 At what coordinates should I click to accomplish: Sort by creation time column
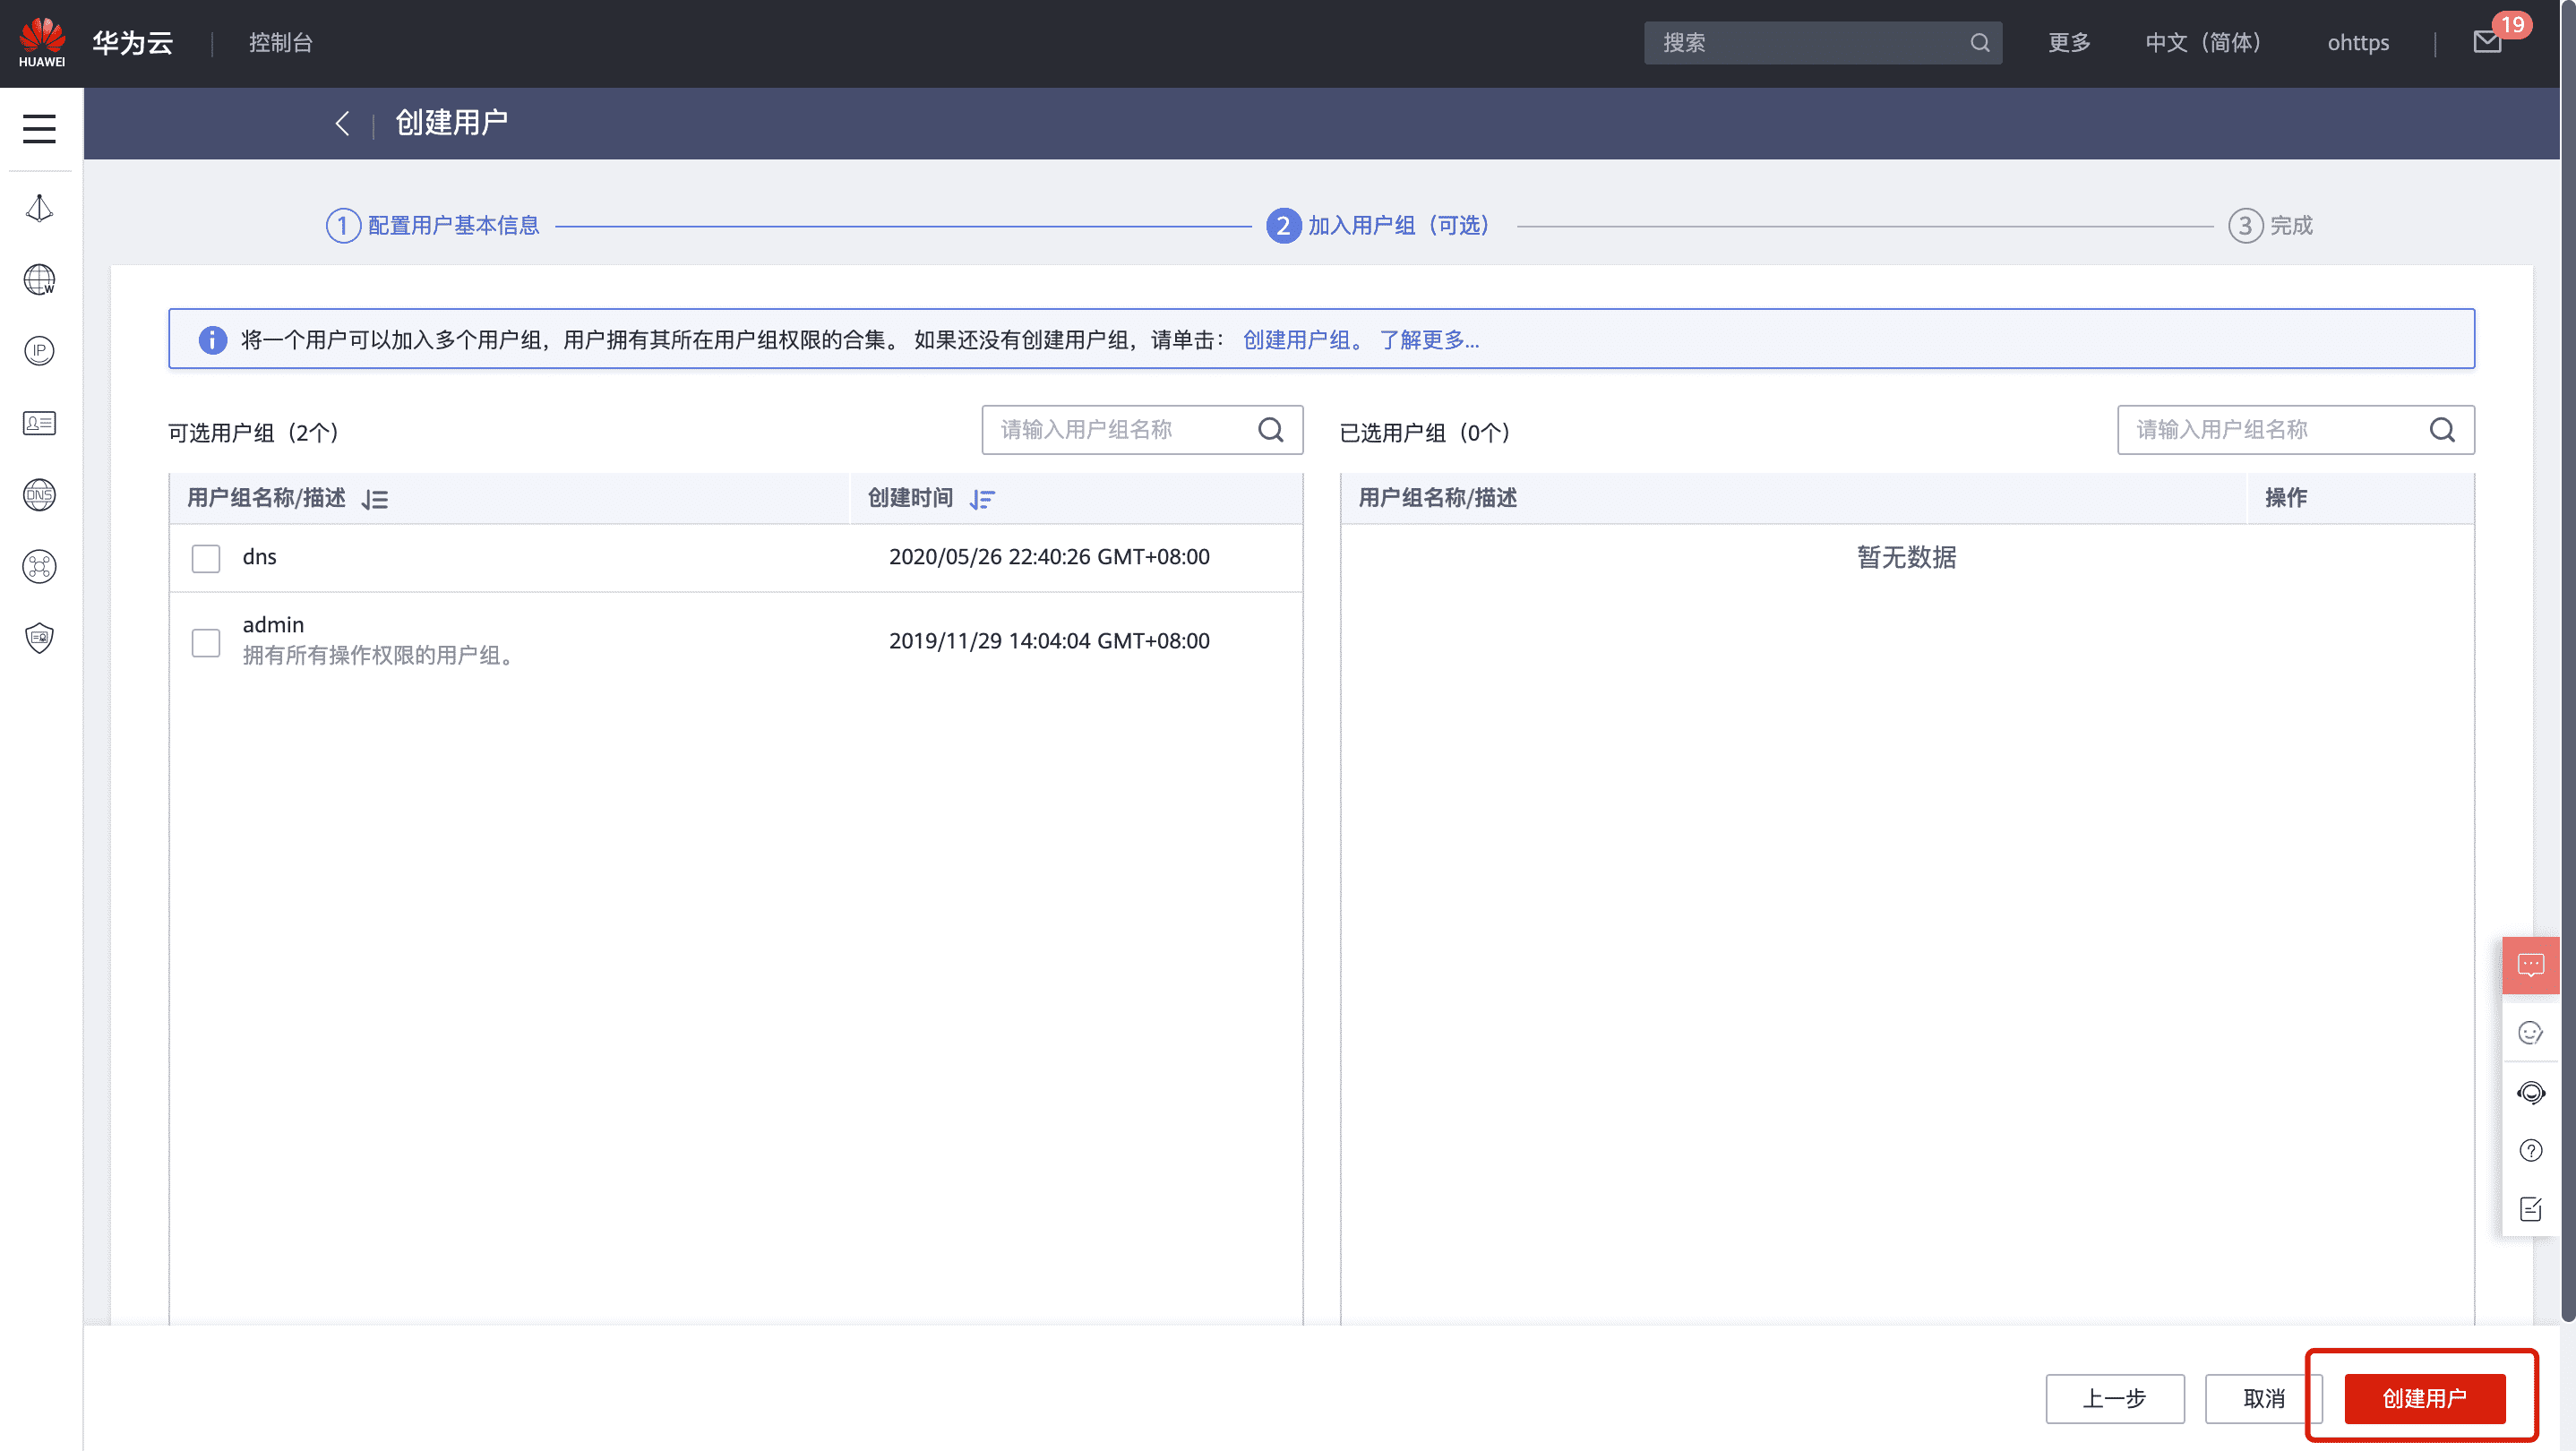(x=982, y=499)
